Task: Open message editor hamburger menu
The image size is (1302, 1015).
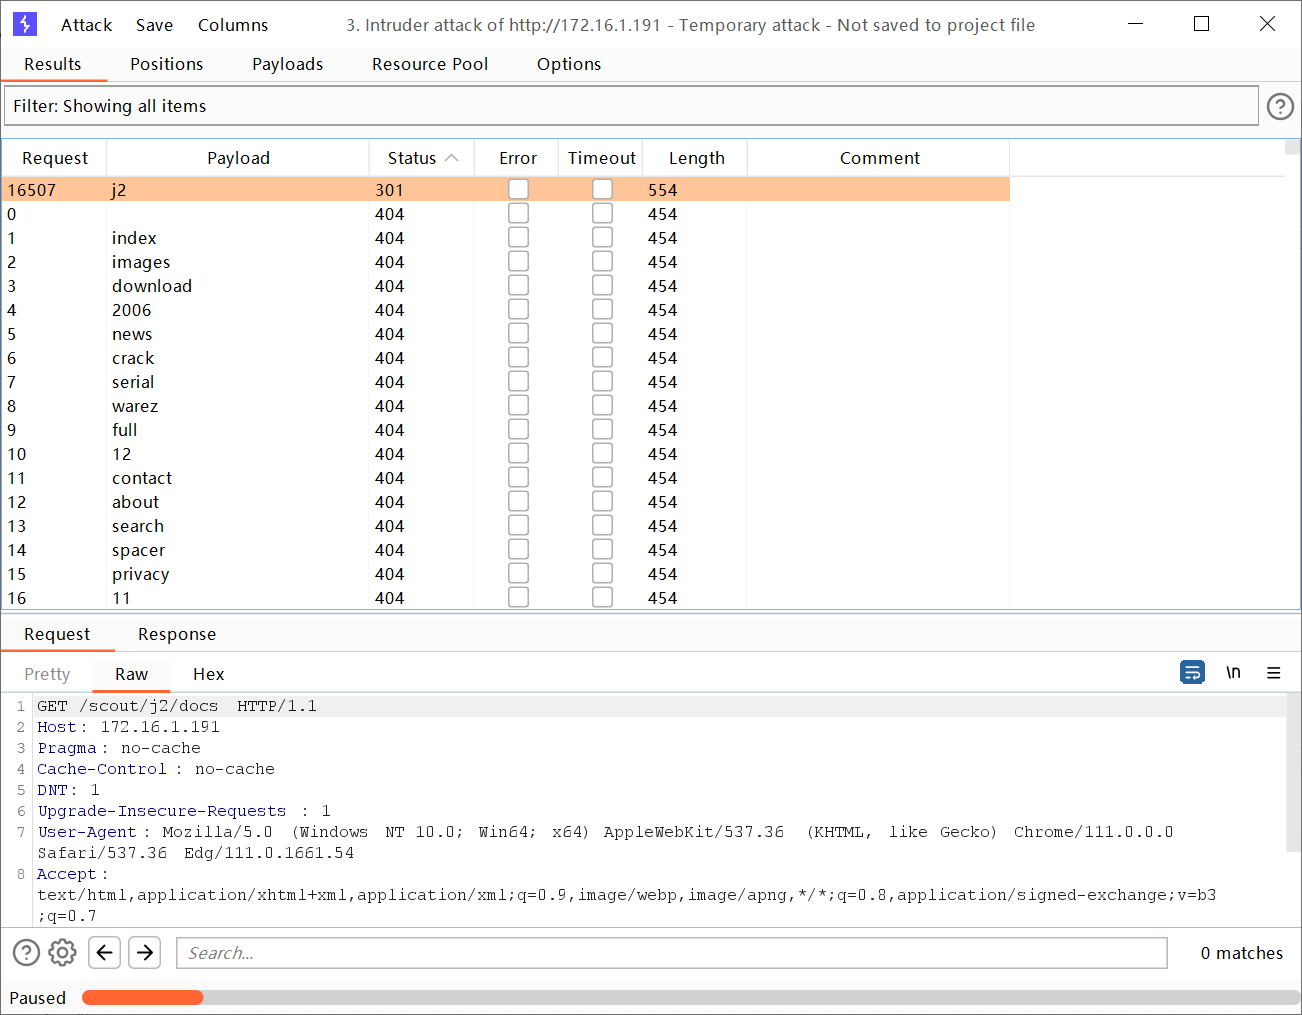Action: click(x=1274, y=673)
